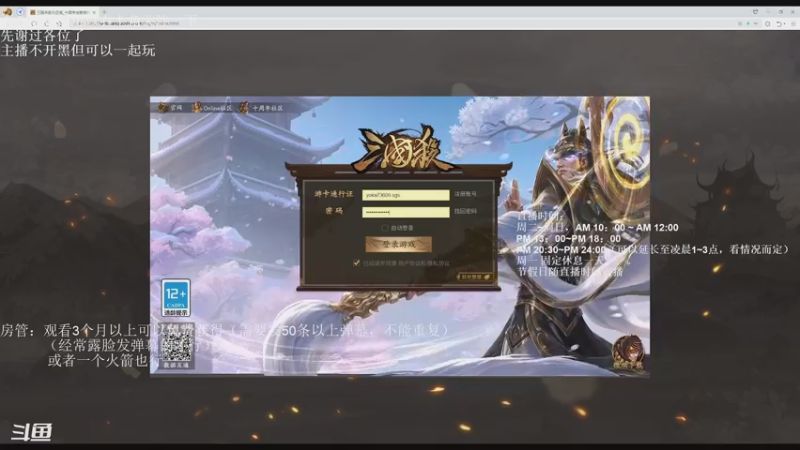Close the 三国杀 browser tab

pos(94,12)
